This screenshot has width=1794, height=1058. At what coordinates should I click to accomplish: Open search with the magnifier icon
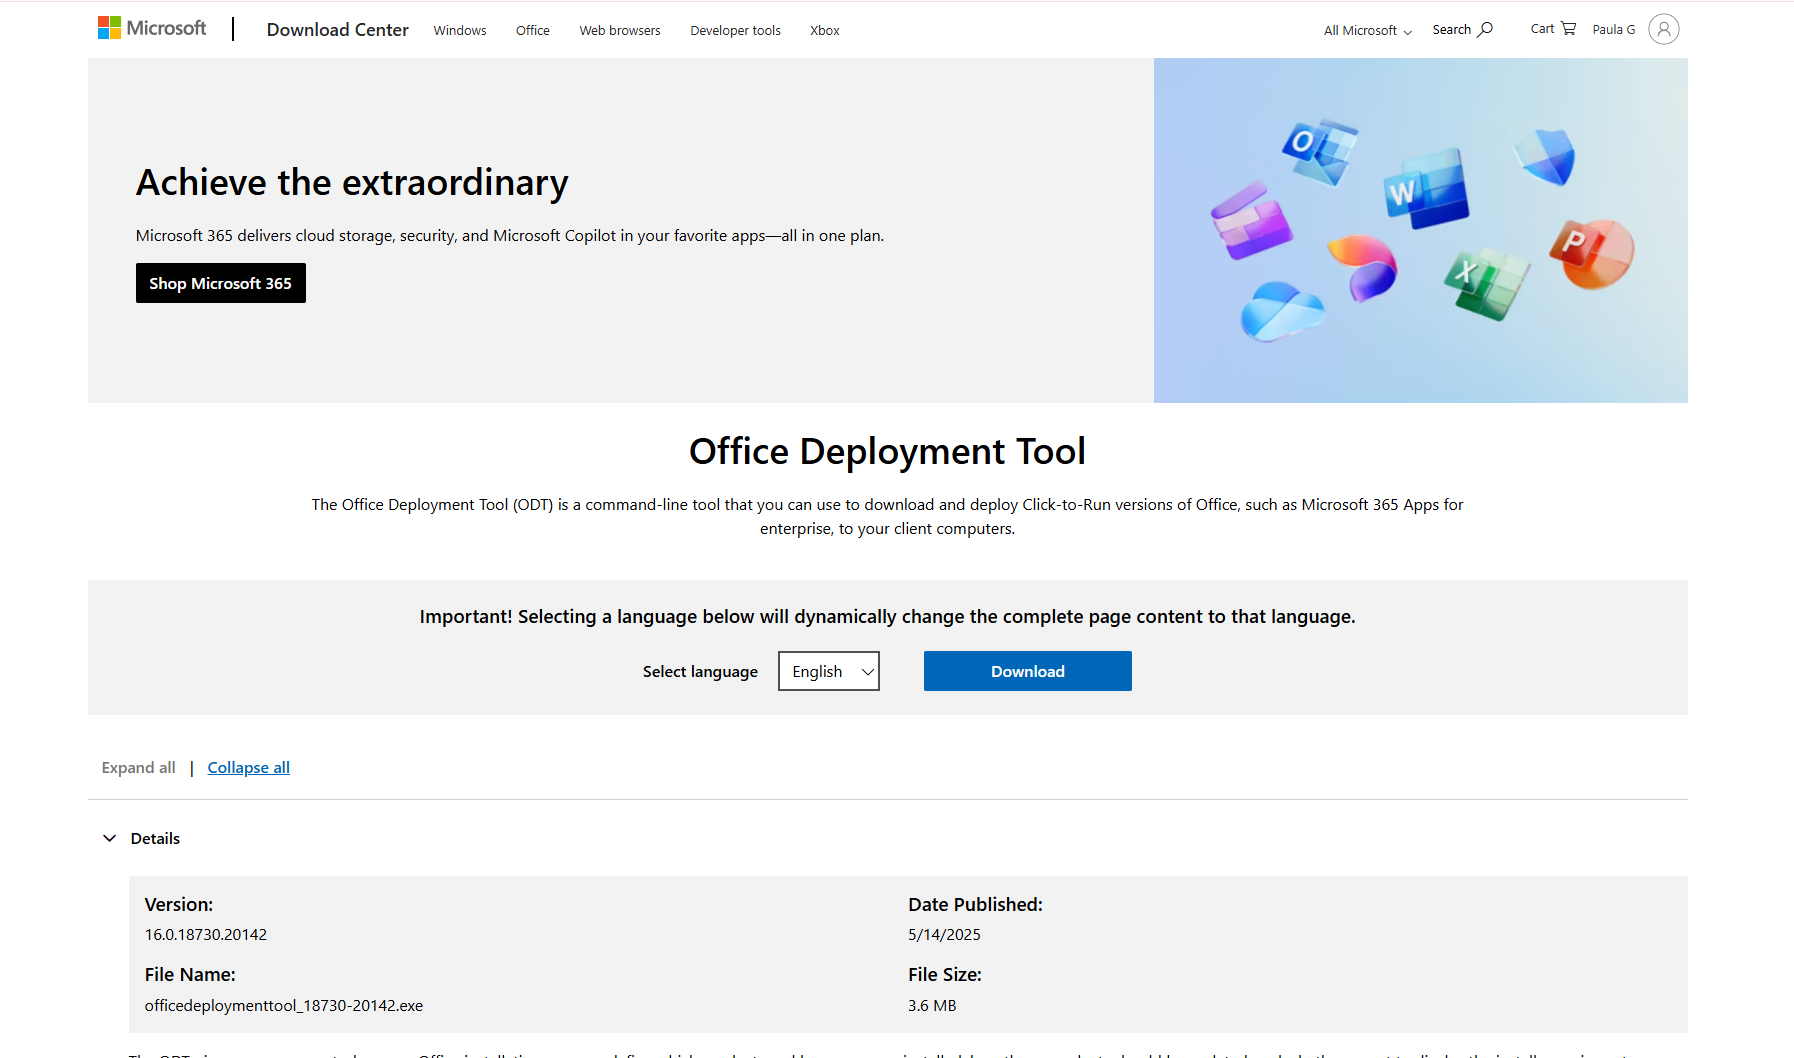(1483, 29)
